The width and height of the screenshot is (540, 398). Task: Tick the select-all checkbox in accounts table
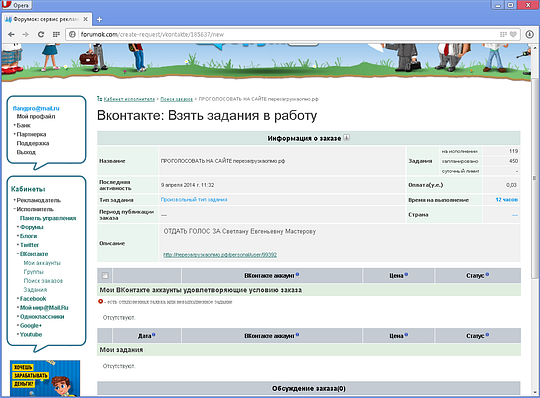click(x=105, y=275)
